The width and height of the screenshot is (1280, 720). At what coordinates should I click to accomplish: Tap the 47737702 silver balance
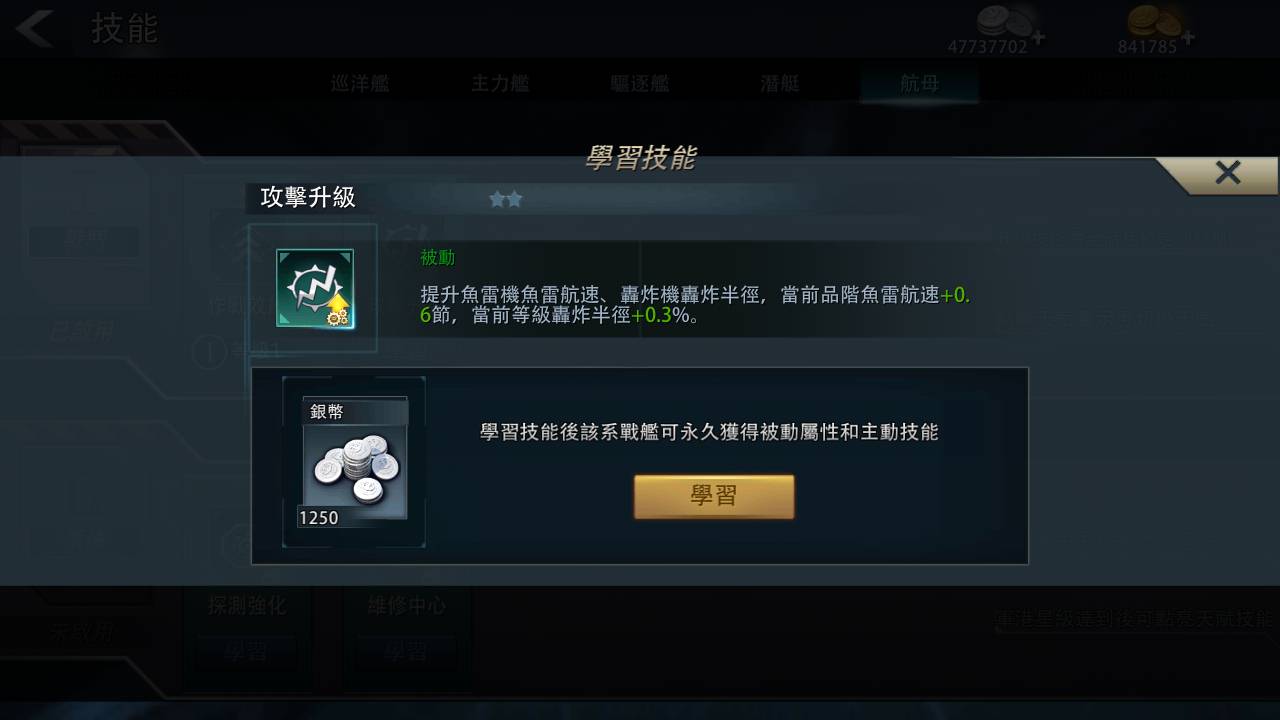[x=987, y=47]
